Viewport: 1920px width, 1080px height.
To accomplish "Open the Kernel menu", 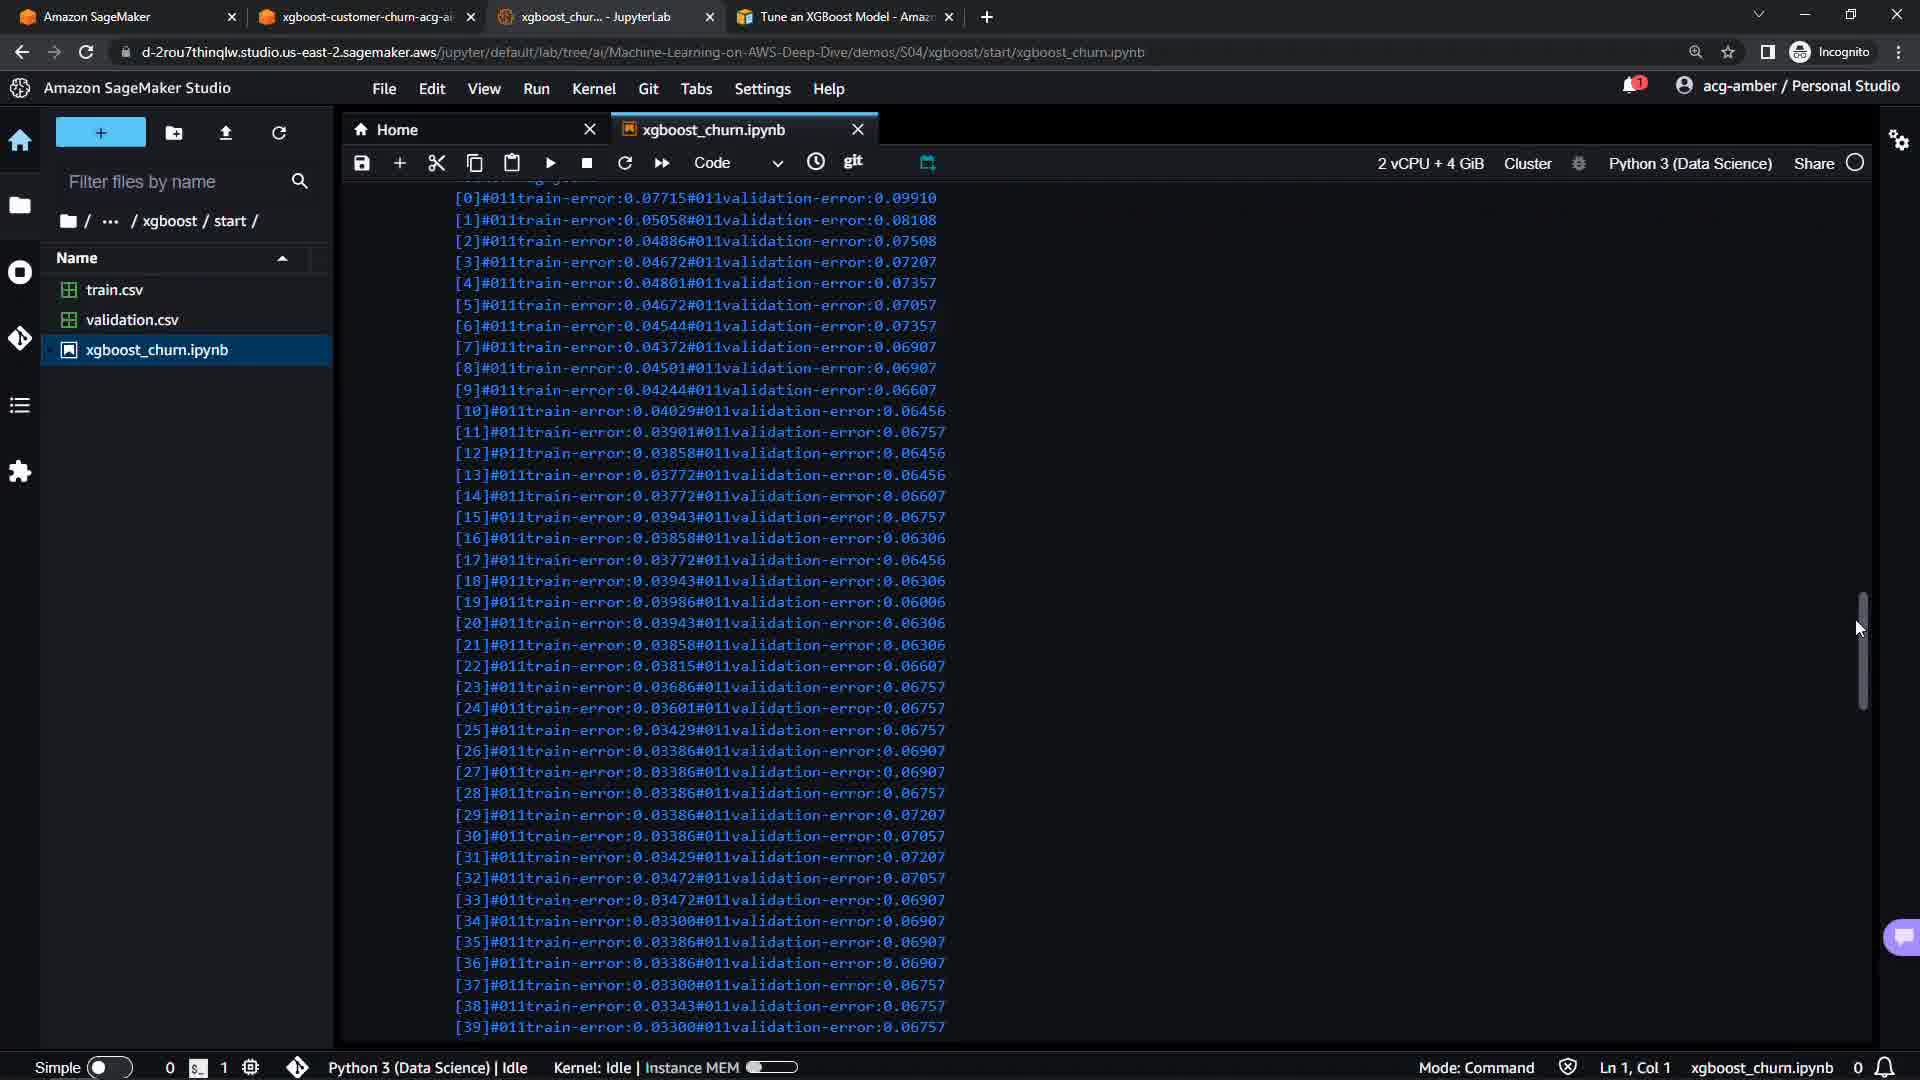I will pyautogui.click(x=593, y=89).
